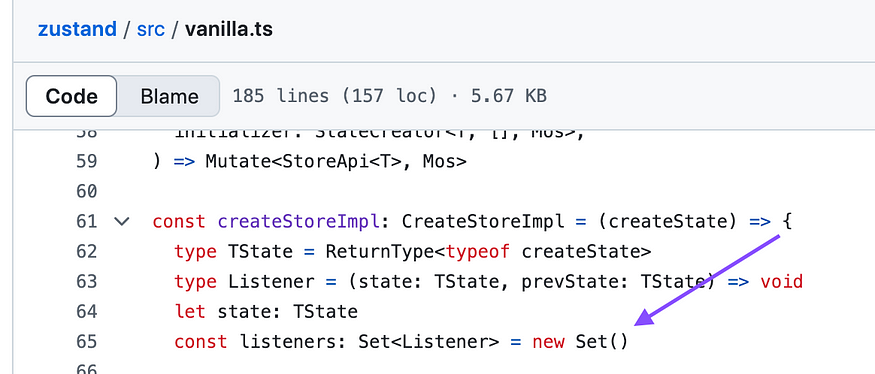Click the CreateStoreImpl type annotation
Image resolution: width=875 pixels, height=374 pixels.
483,222
